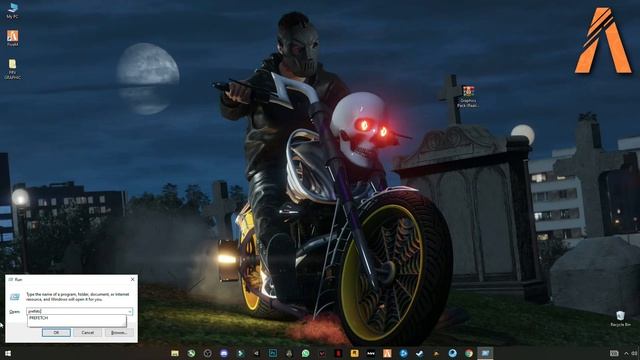Select the FiveM desktop shortcut
This screenshot has width=640, height=360.
pyautogui.click(x=12, y=38)
